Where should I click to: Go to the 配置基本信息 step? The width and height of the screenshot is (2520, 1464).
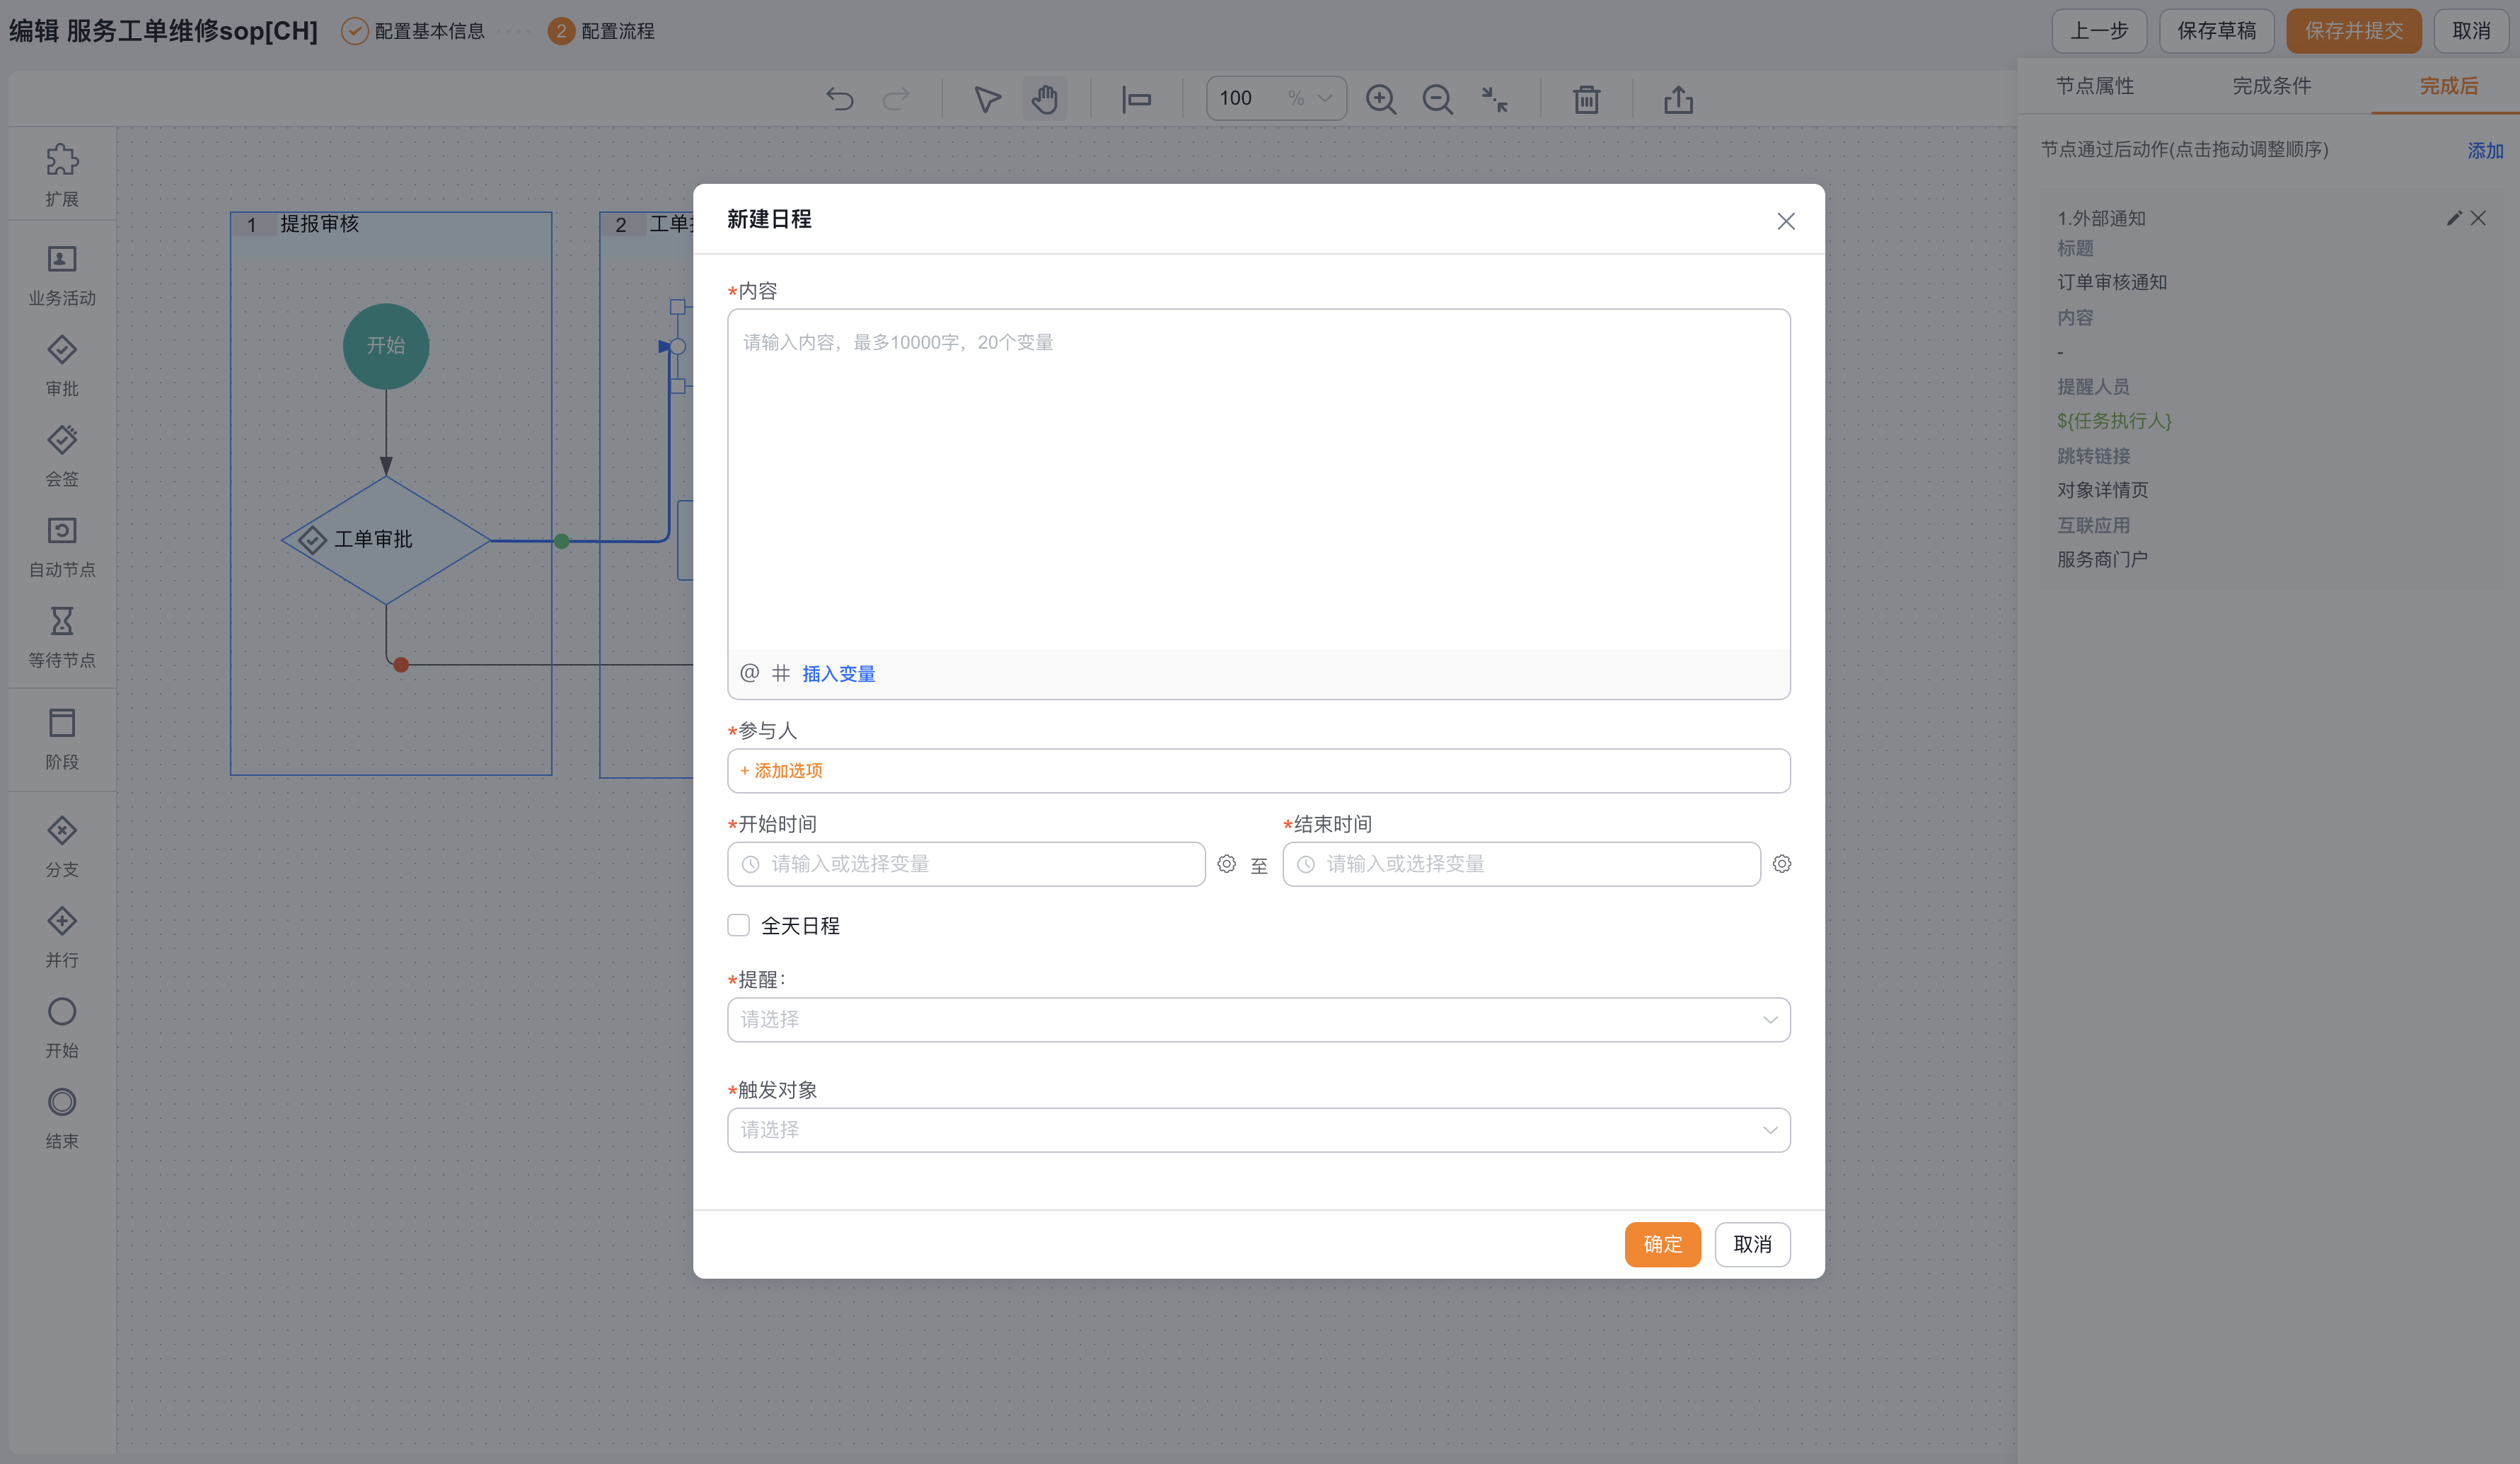point(413,31)
